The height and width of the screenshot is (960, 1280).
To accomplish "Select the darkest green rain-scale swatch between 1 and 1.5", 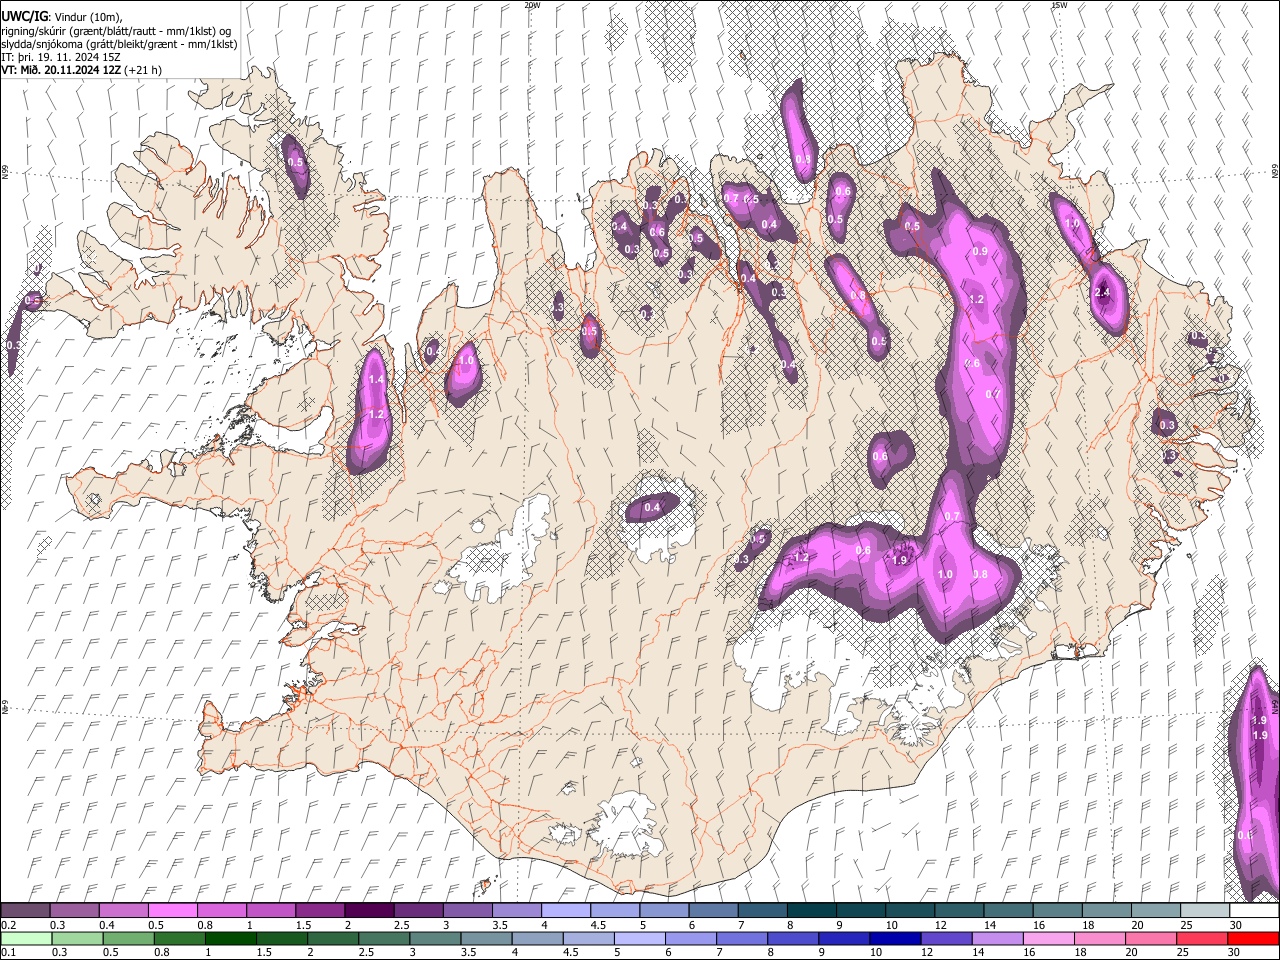I will click(231, 939).
